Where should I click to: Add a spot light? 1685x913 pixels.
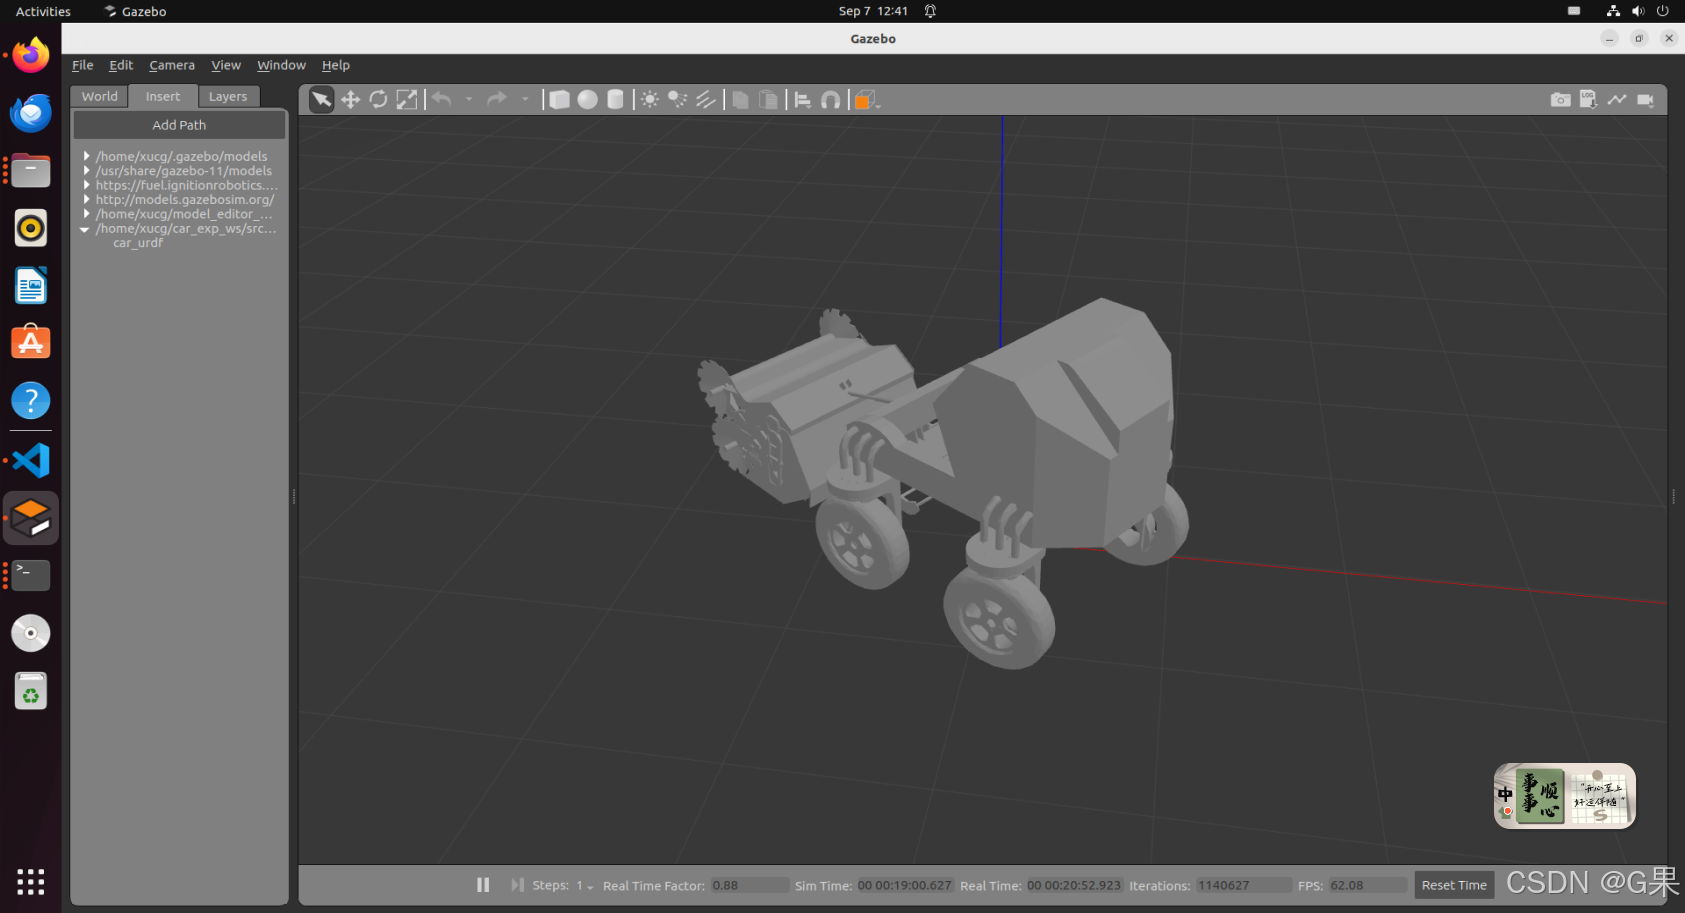click(678, 99)
